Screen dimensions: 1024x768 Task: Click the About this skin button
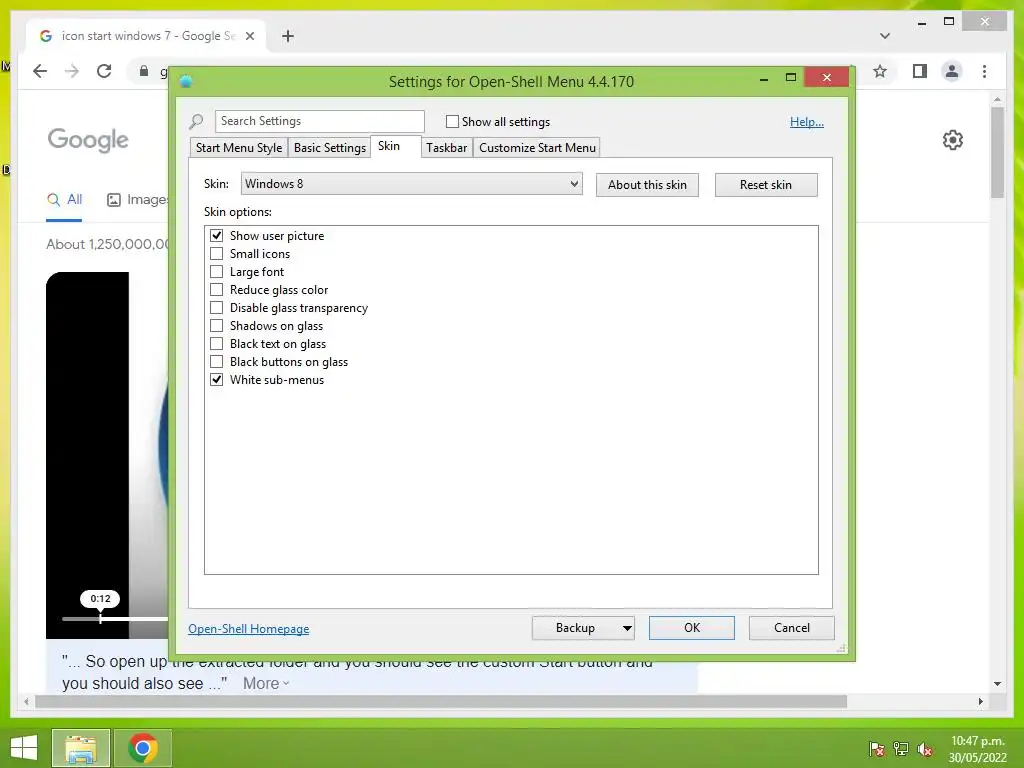[x=647, y=185]
